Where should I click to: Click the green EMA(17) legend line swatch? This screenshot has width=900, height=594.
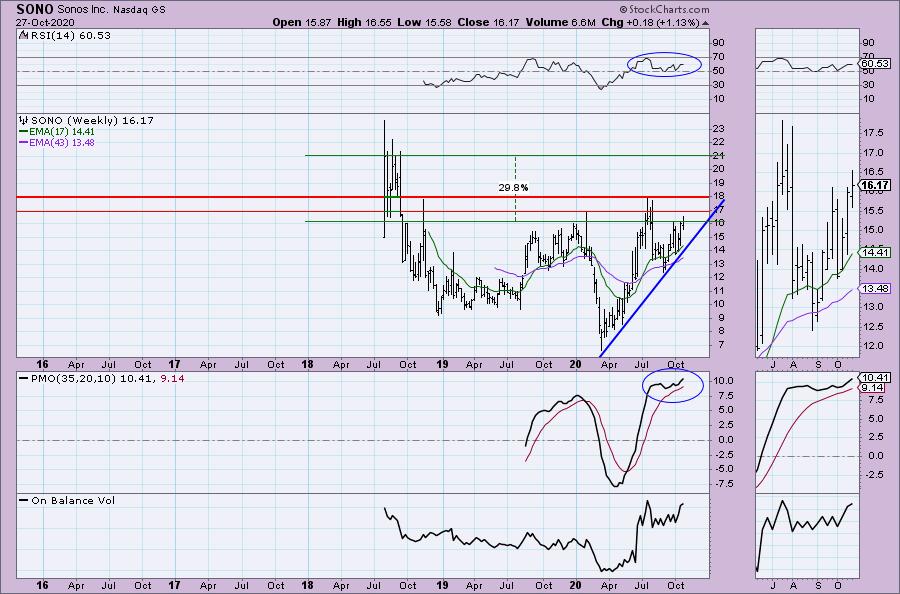click(24, 131)
